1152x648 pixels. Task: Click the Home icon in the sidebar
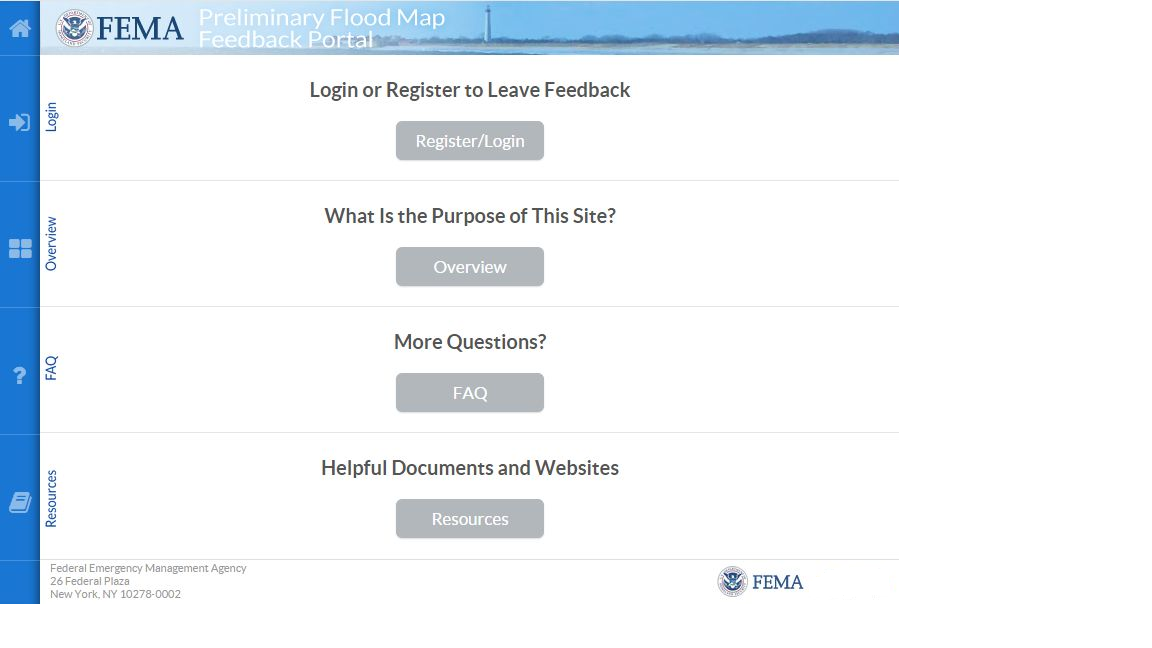20,28
